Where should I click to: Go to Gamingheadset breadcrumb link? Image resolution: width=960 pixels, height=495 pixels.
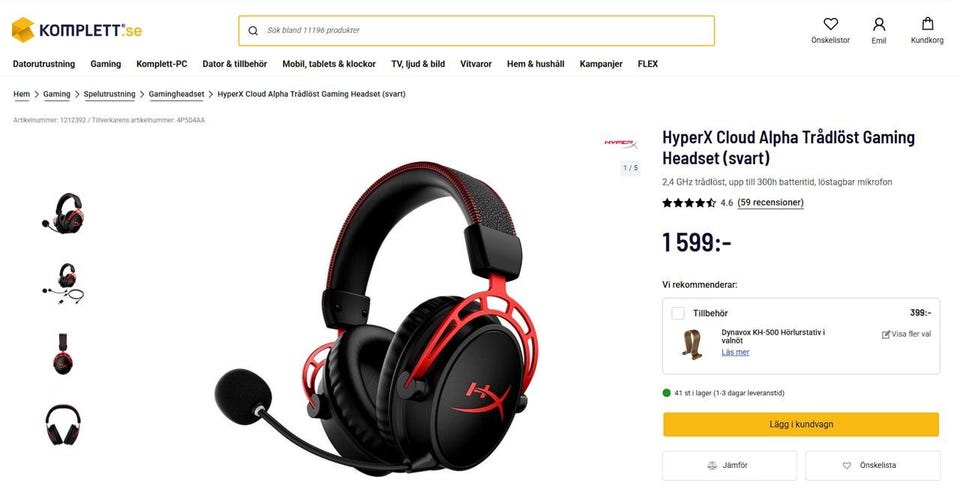[176, 94]
